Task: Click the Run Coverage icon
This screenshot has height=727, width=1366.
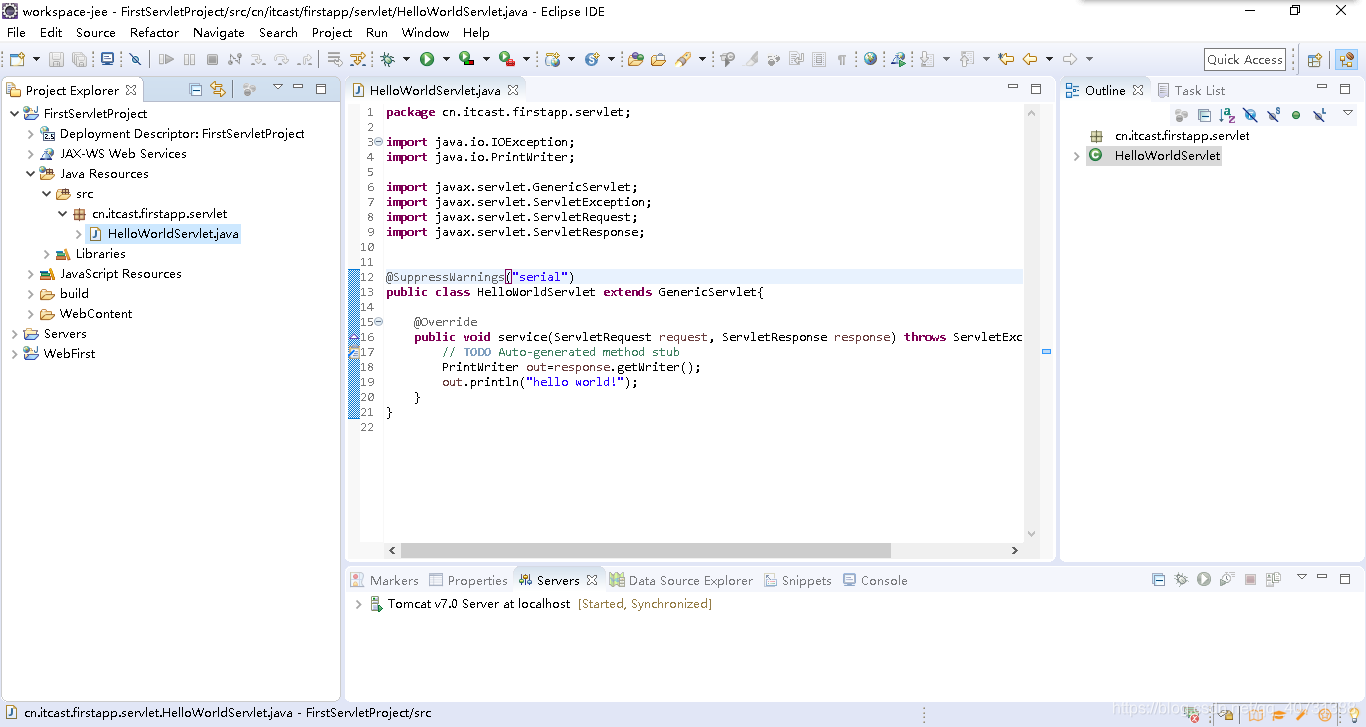Action: pyautogui.click(x=466, y=59)
